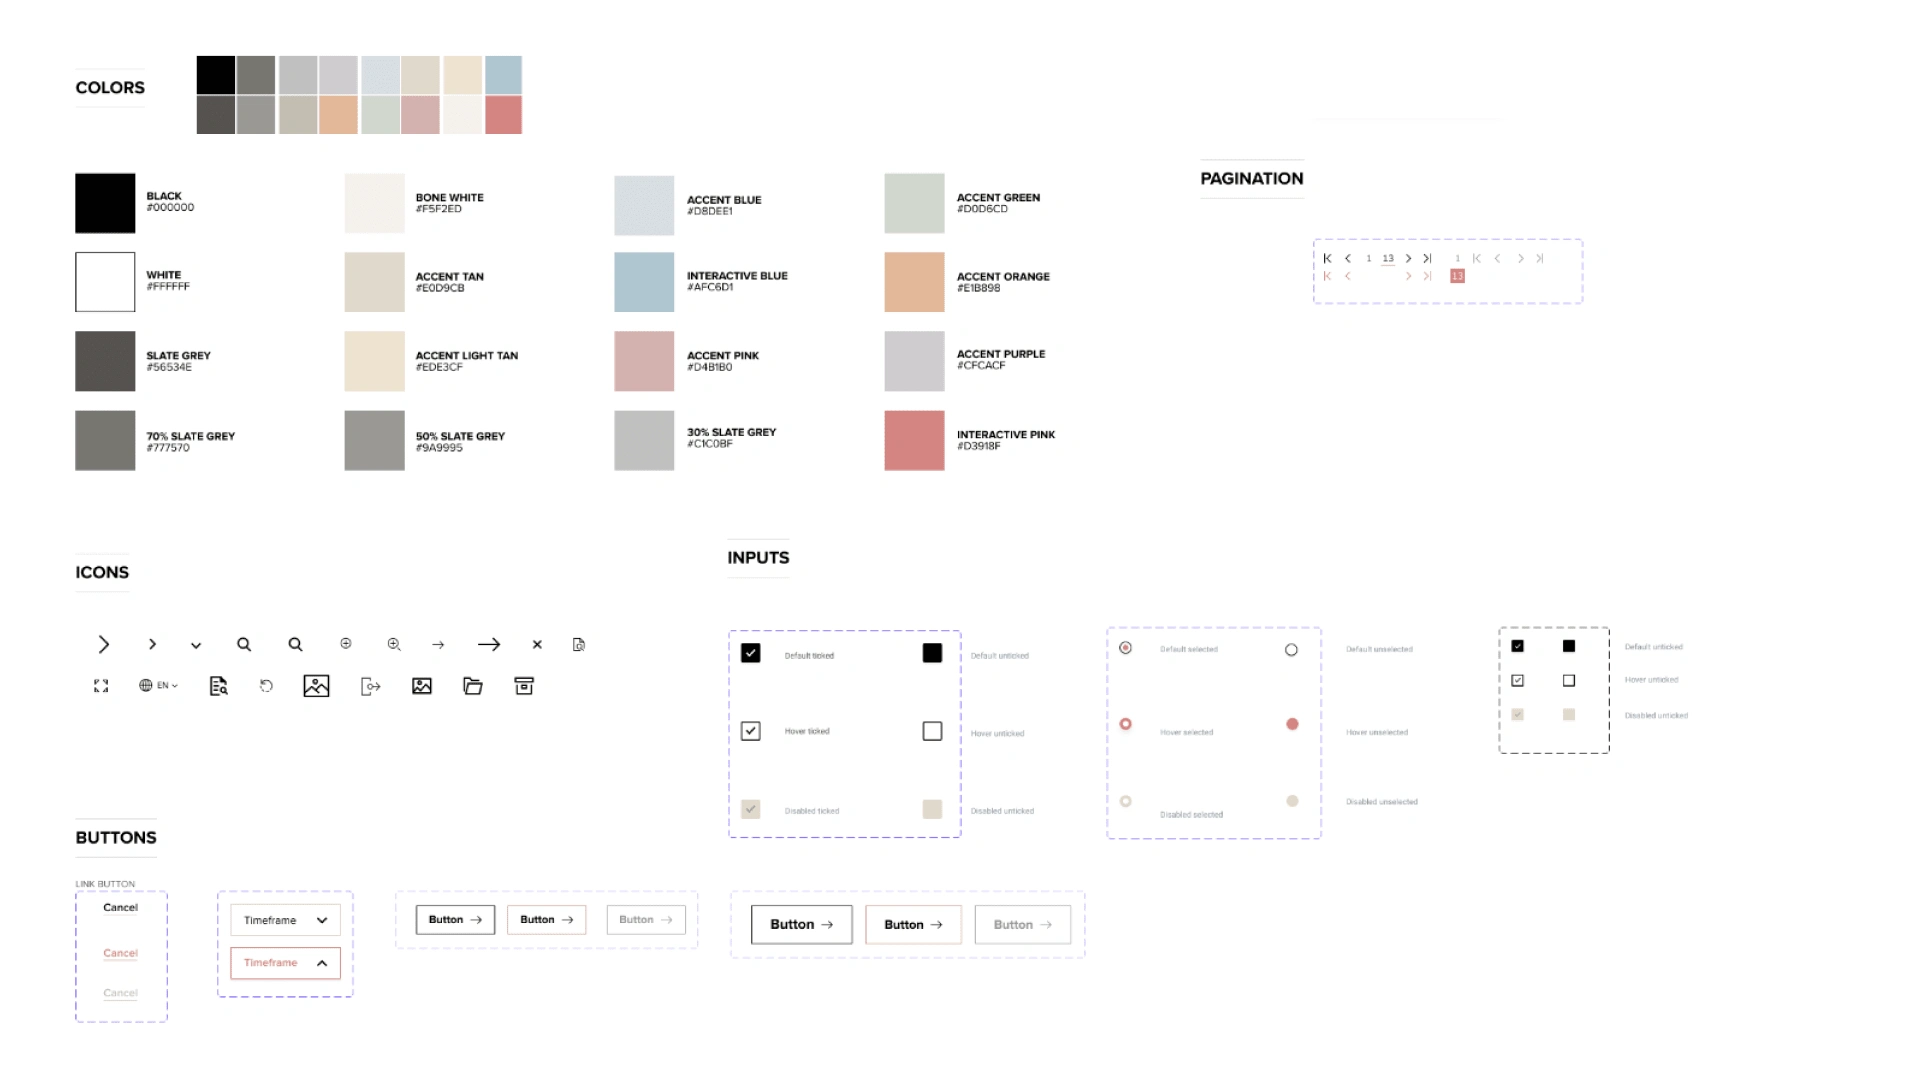Click the BUTTONS section label
This screenshot has height=1080, width=1920.
pos(116,837)
